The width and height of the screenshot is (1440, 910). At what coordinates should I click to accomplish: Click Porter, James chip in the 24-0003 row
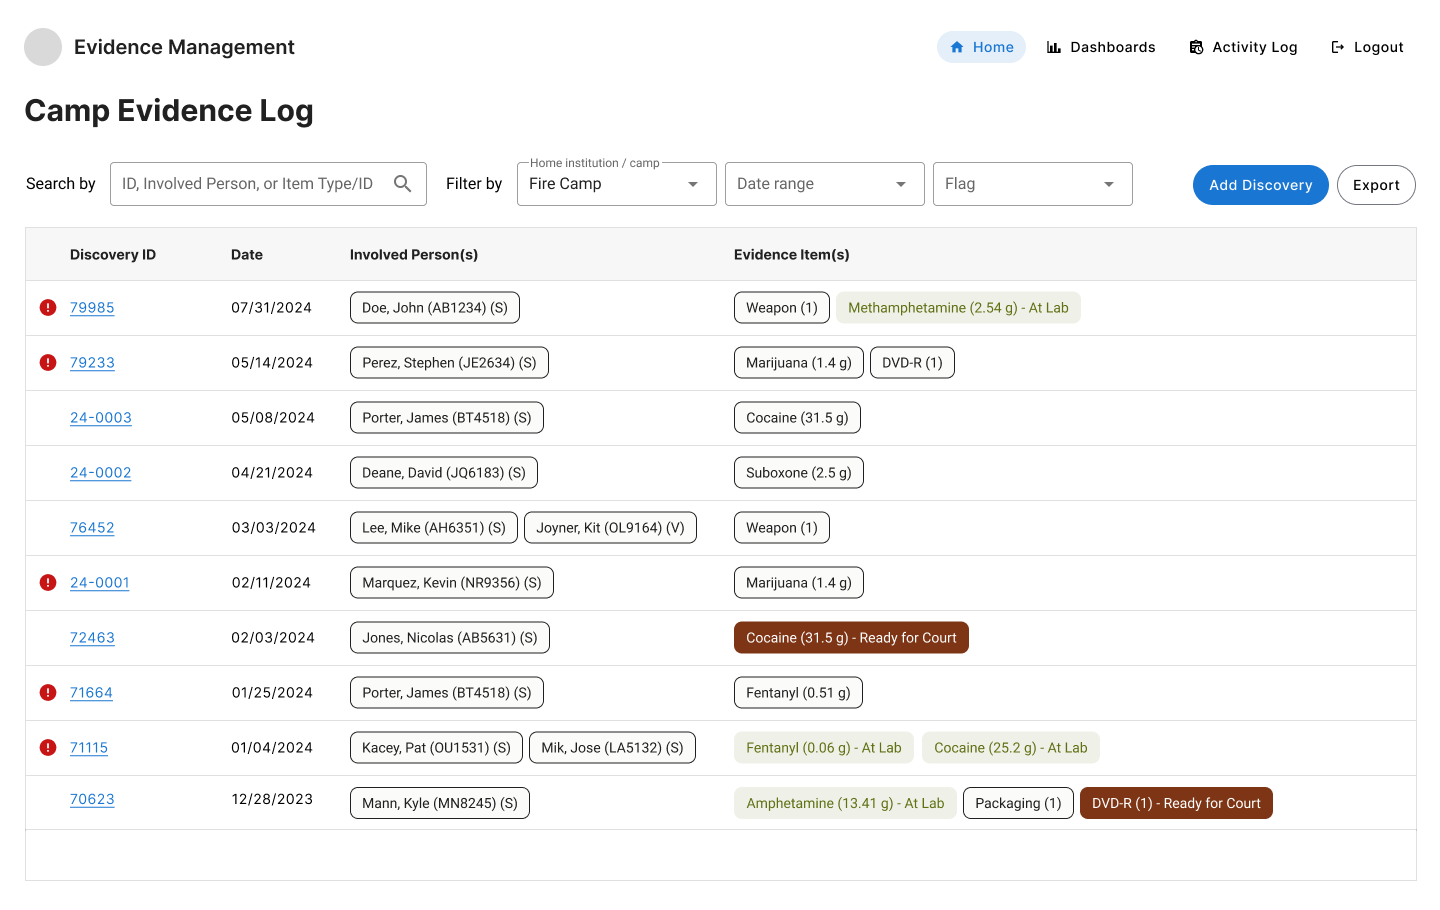pyautogui.click(x=447, y=418)
